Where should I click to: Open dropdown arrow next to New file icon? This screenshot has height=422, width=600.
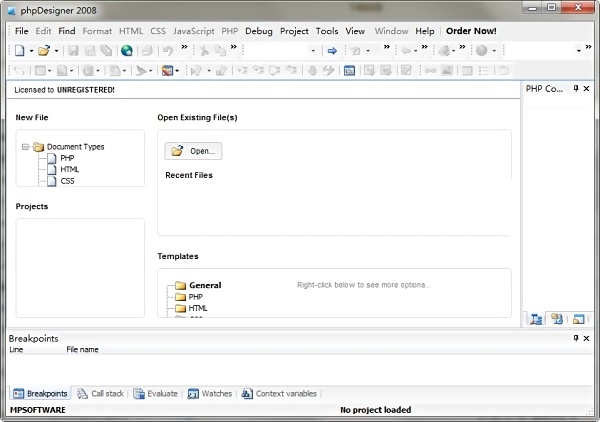click(x=31, y=50)
